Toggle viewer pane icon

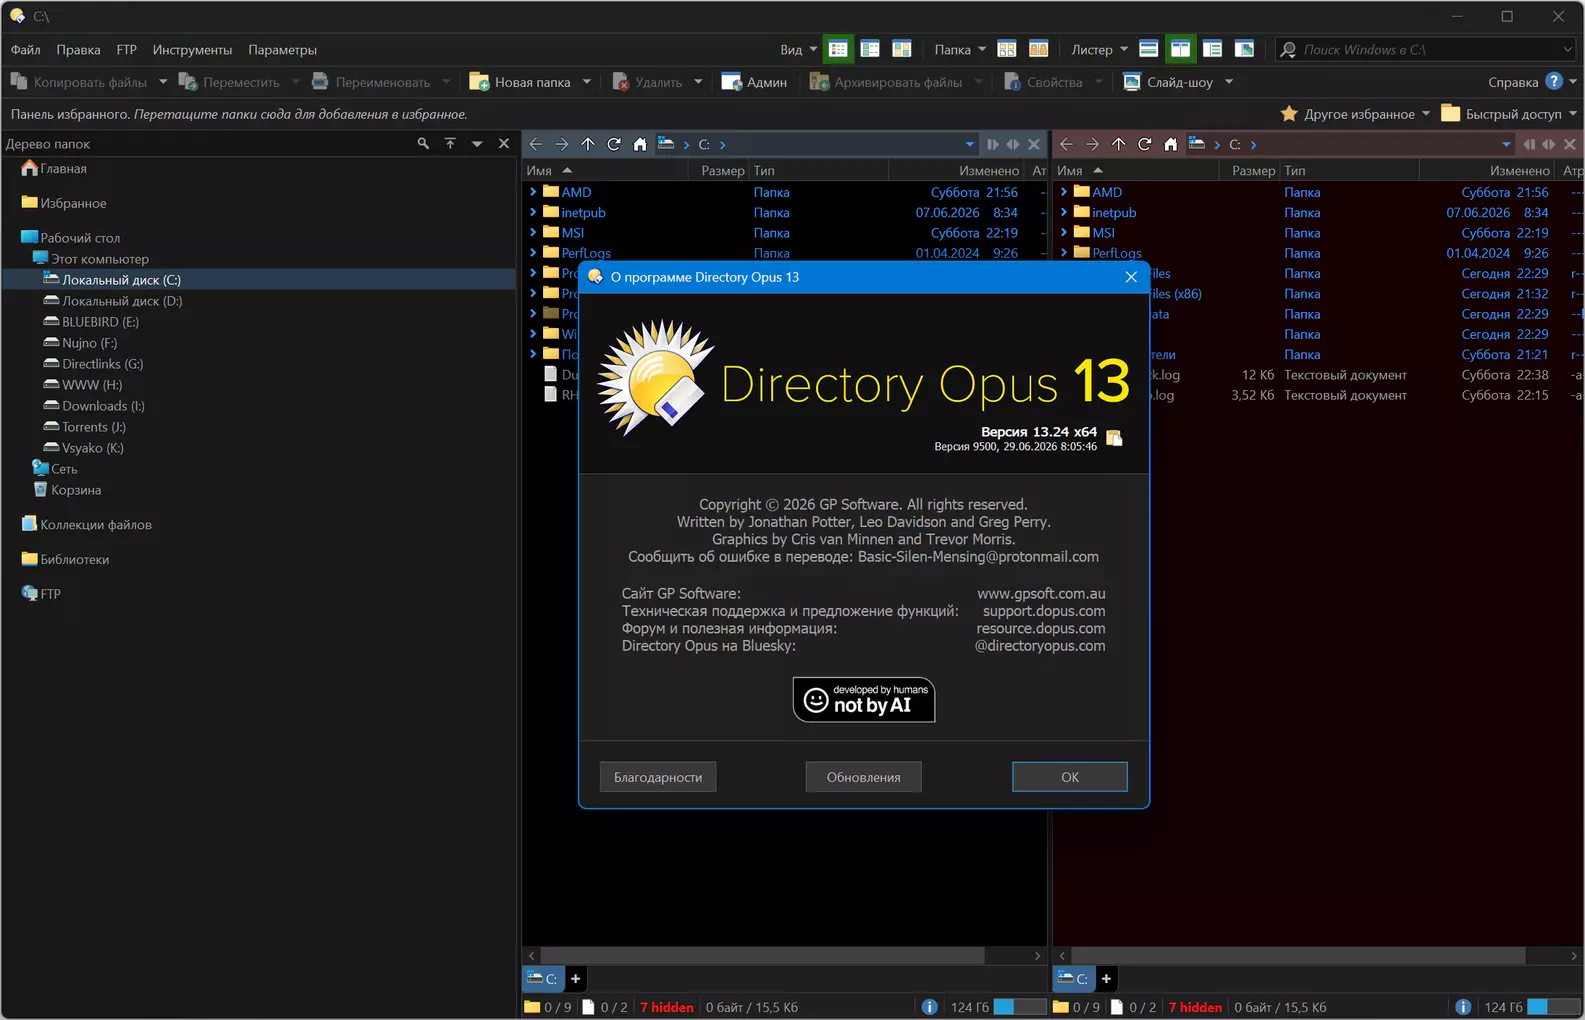click(1245, 49)
